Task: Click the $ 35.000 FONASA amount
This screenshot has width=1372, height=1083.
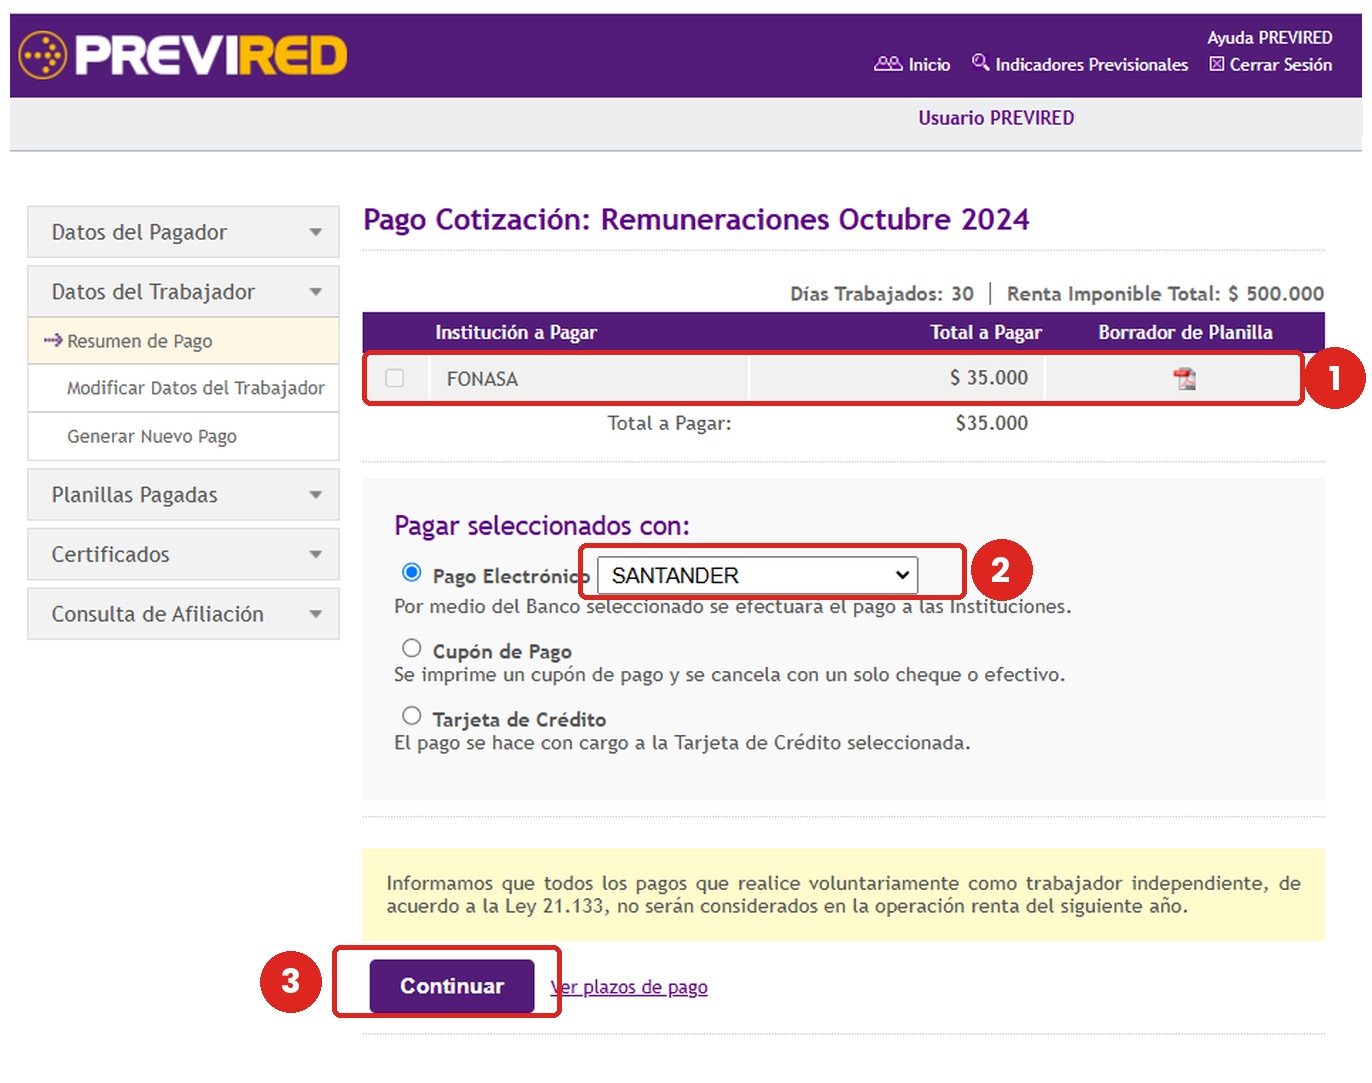Action: (x=989, y=378)
